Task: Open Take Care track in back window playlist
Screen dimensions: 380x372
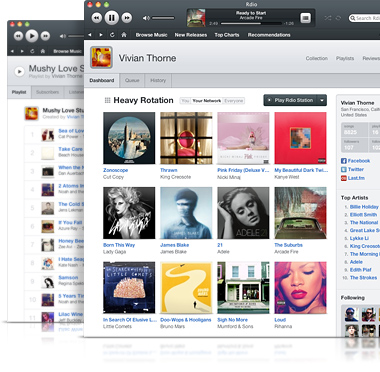Action: 70,149
